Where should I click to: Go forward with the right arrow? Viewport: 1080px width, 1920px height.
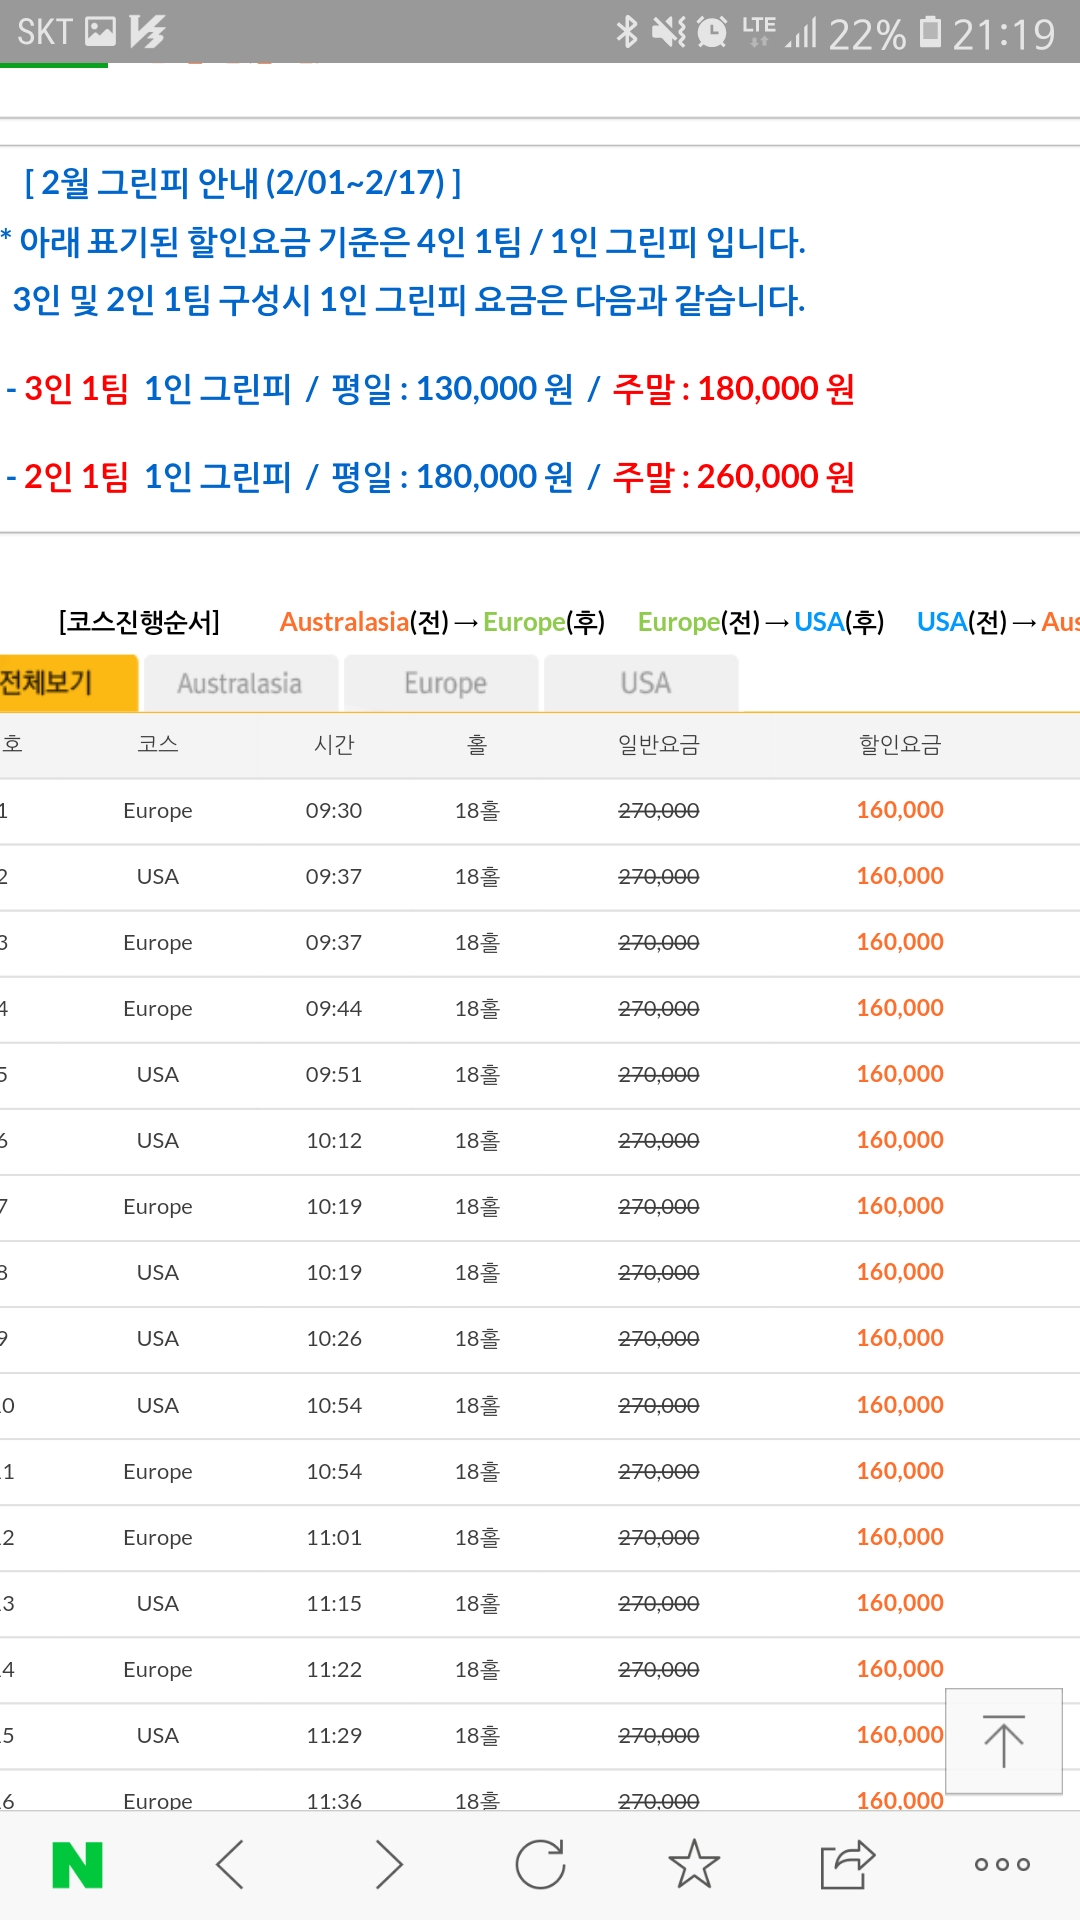388,1865
